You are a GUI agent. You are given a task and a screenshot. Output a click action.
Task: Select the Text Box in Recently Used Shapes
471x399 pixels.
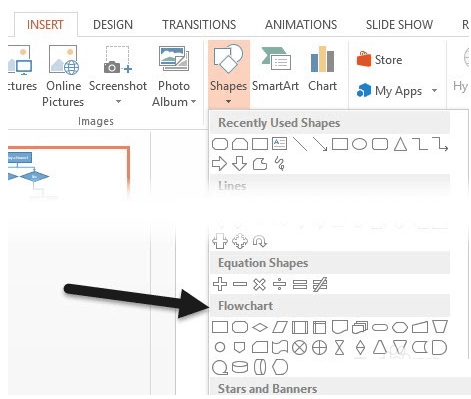(279, 144)
